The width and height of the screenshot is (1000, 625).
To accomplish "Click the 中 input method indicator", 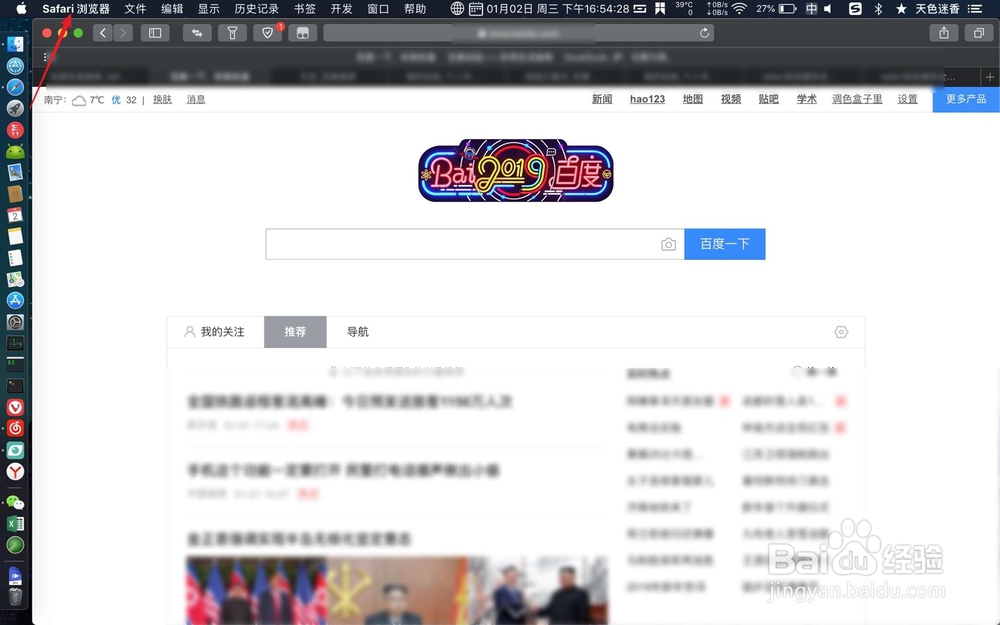I will 811,9.
